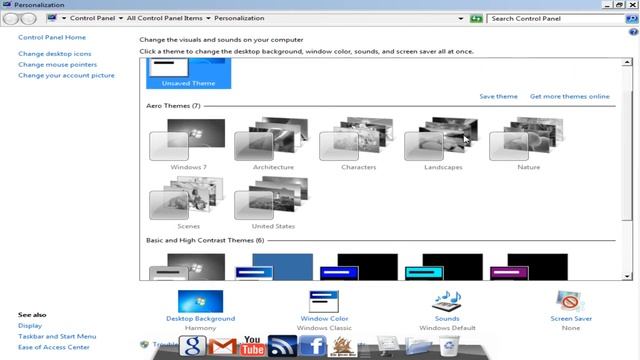Click the help question mark icon
Screen dimensions: 640x360
point(633,32)
